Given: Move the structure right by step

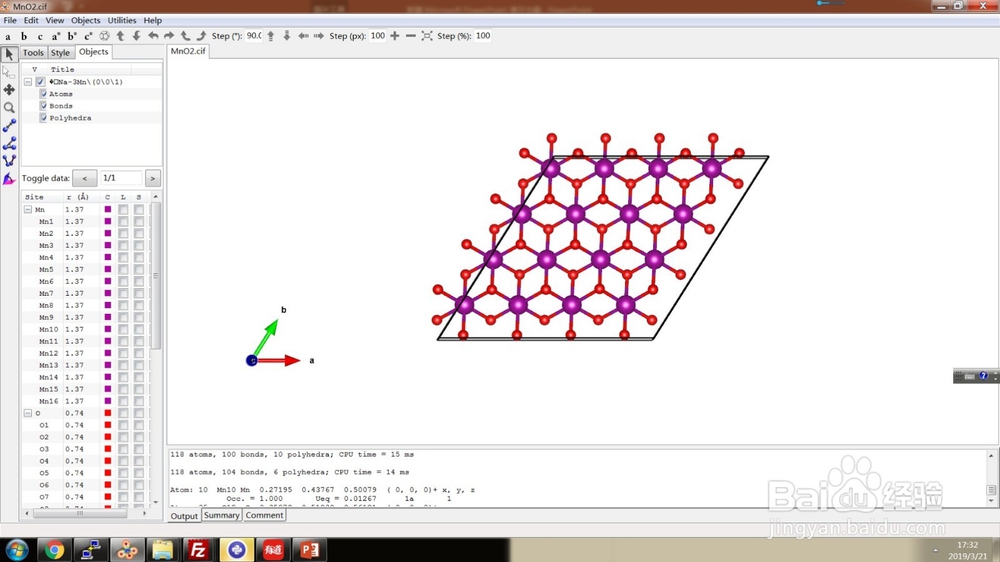Looking at the screenshot, I should (x=319, y=36).
